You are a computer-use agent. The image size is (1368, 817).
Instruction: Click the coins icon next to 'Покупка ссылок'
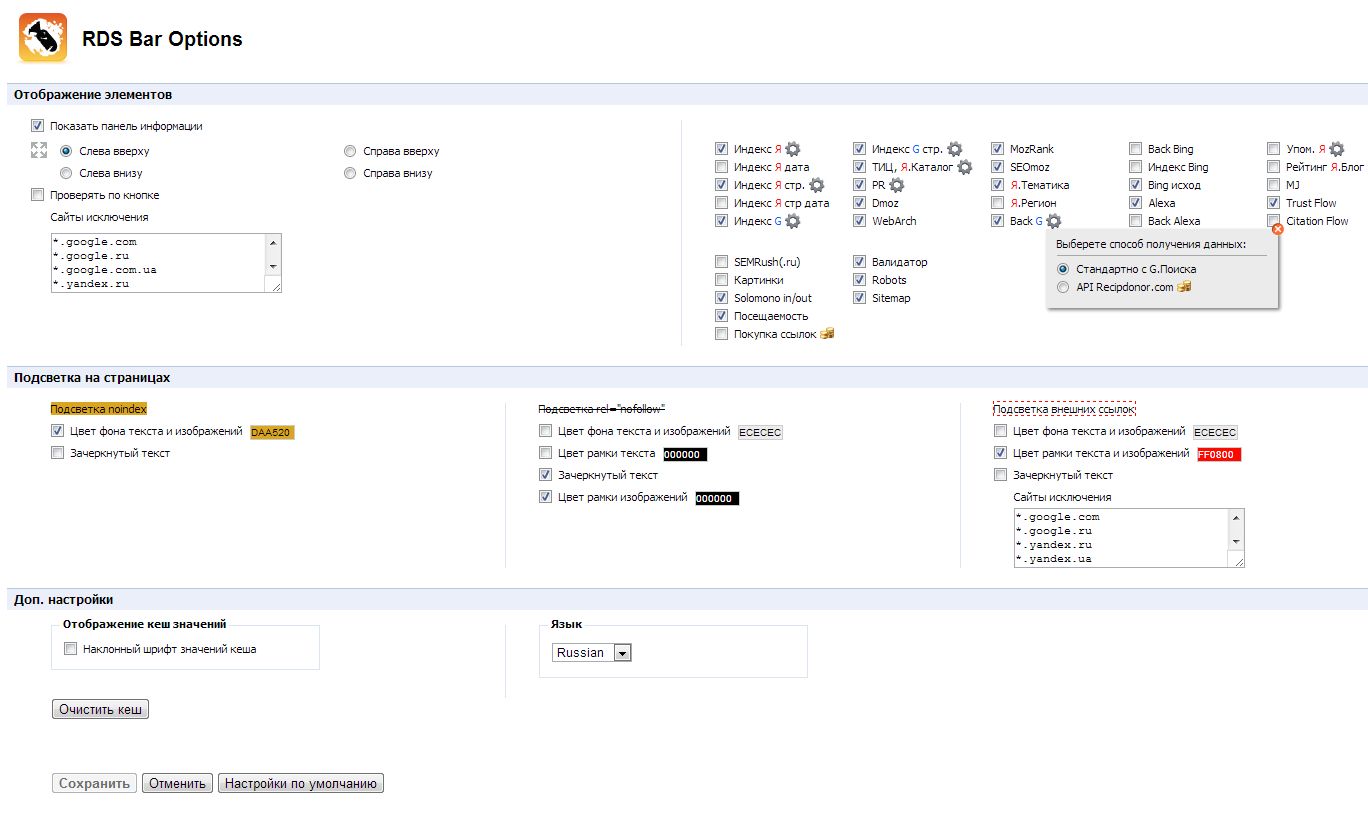click(827, 334)
